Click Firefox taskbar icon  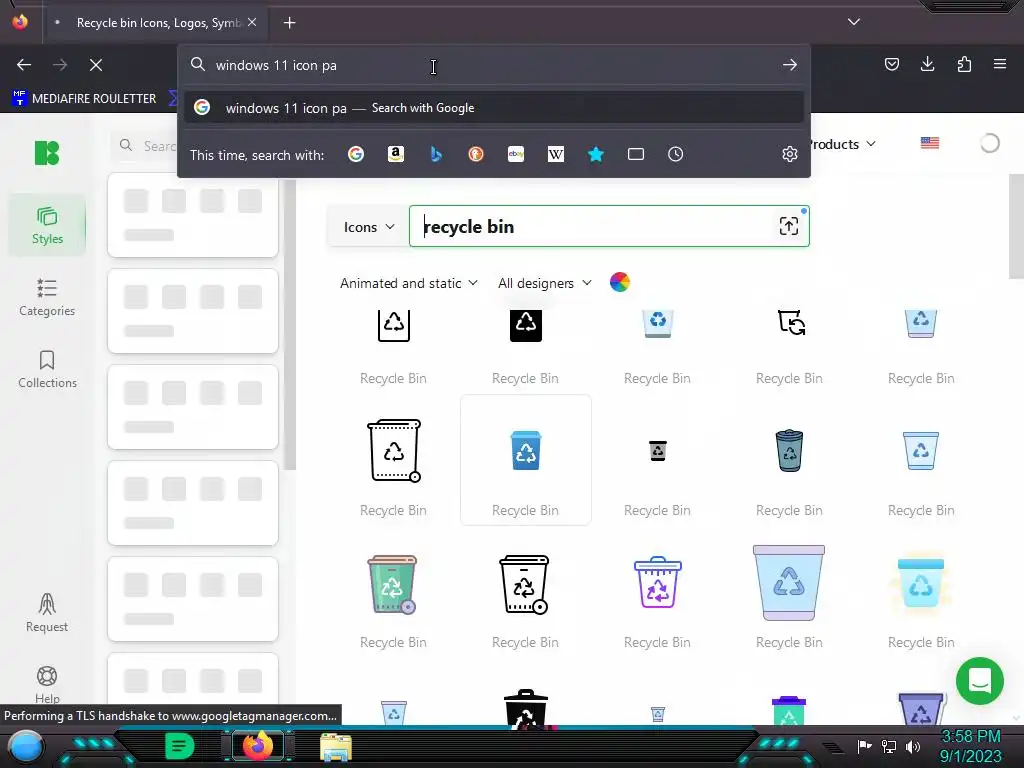click(x=258, y=746)
